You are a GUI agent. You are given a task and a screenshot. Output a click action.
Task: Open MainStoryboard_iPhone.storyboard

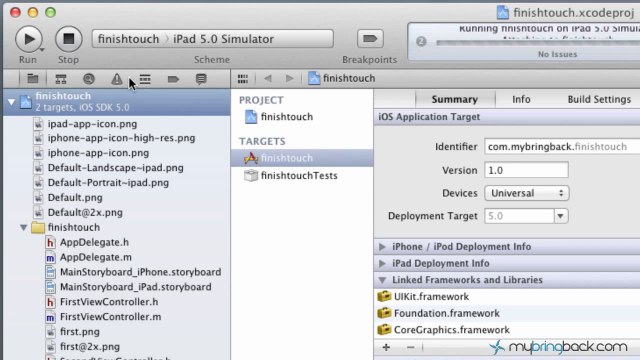140,272
